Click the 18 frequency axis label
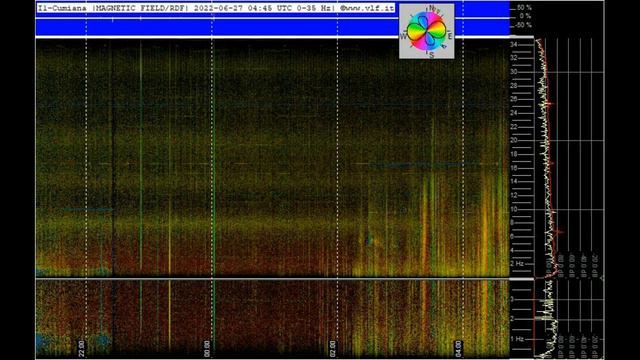The height and width of the screenshot is (360, 640). click(x=514, y=154)
